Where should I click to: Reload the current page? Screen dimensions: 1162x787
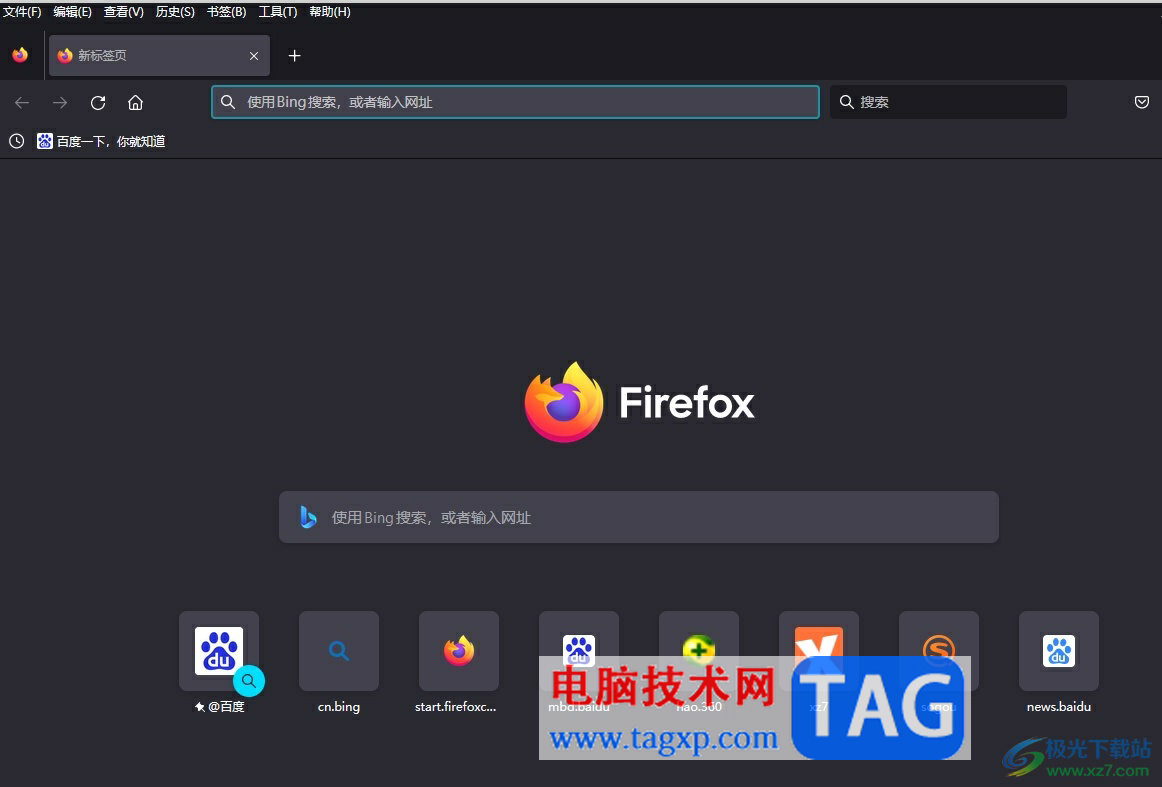click(98, 102)
